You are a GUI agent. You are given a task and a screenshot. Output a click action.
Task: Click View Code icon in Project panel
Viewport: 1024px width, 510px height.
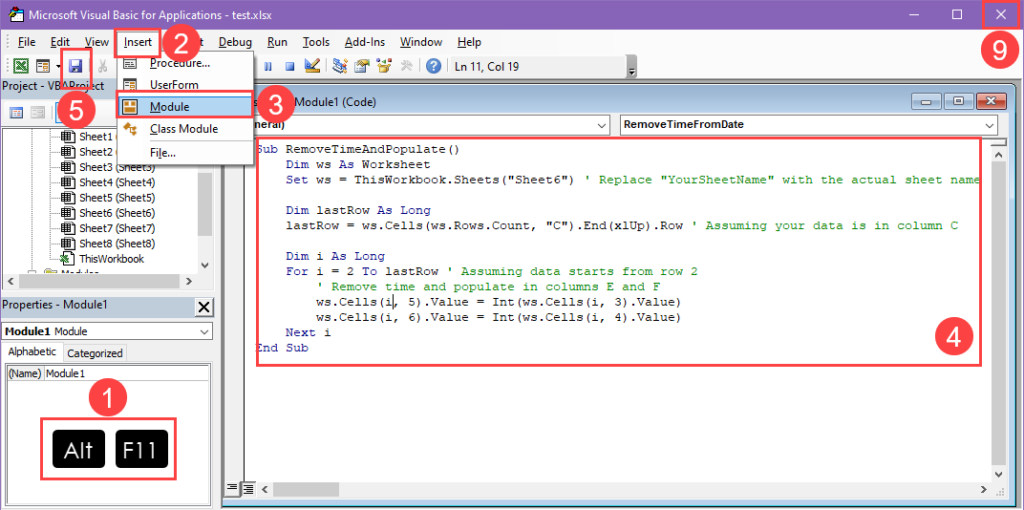pos(16,113)
